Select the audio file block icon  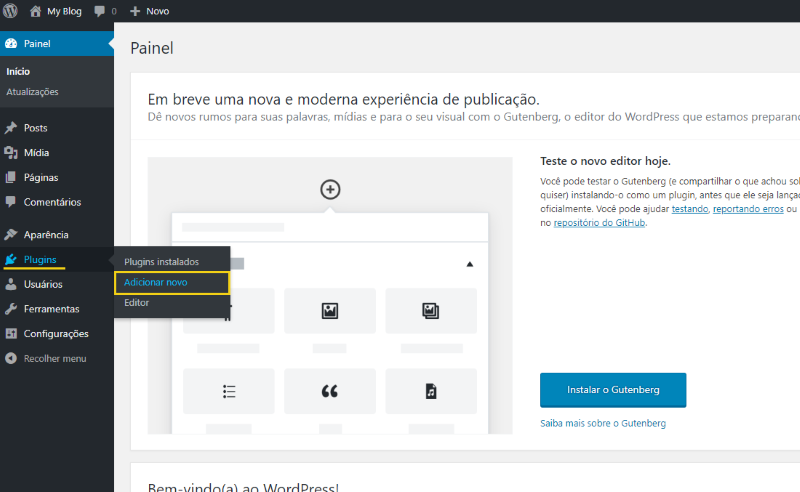click(431, 391)
